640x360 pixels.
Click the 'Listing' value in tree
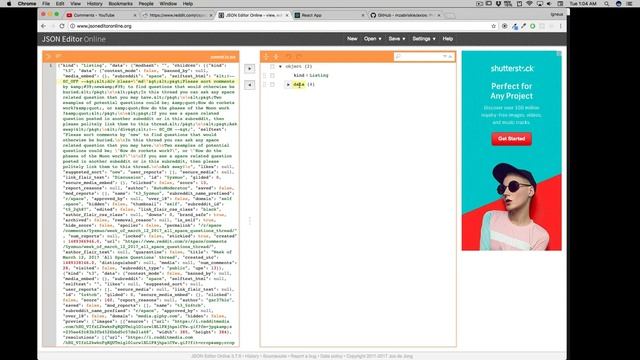tap(319, 76)
